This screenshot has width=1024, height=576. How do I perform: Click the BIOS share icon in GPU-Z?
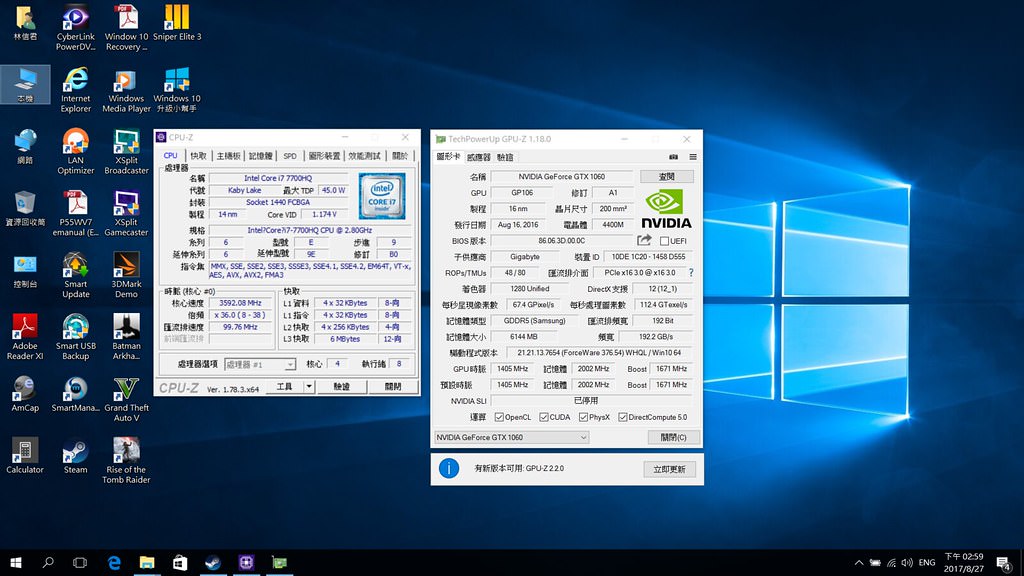645,240
